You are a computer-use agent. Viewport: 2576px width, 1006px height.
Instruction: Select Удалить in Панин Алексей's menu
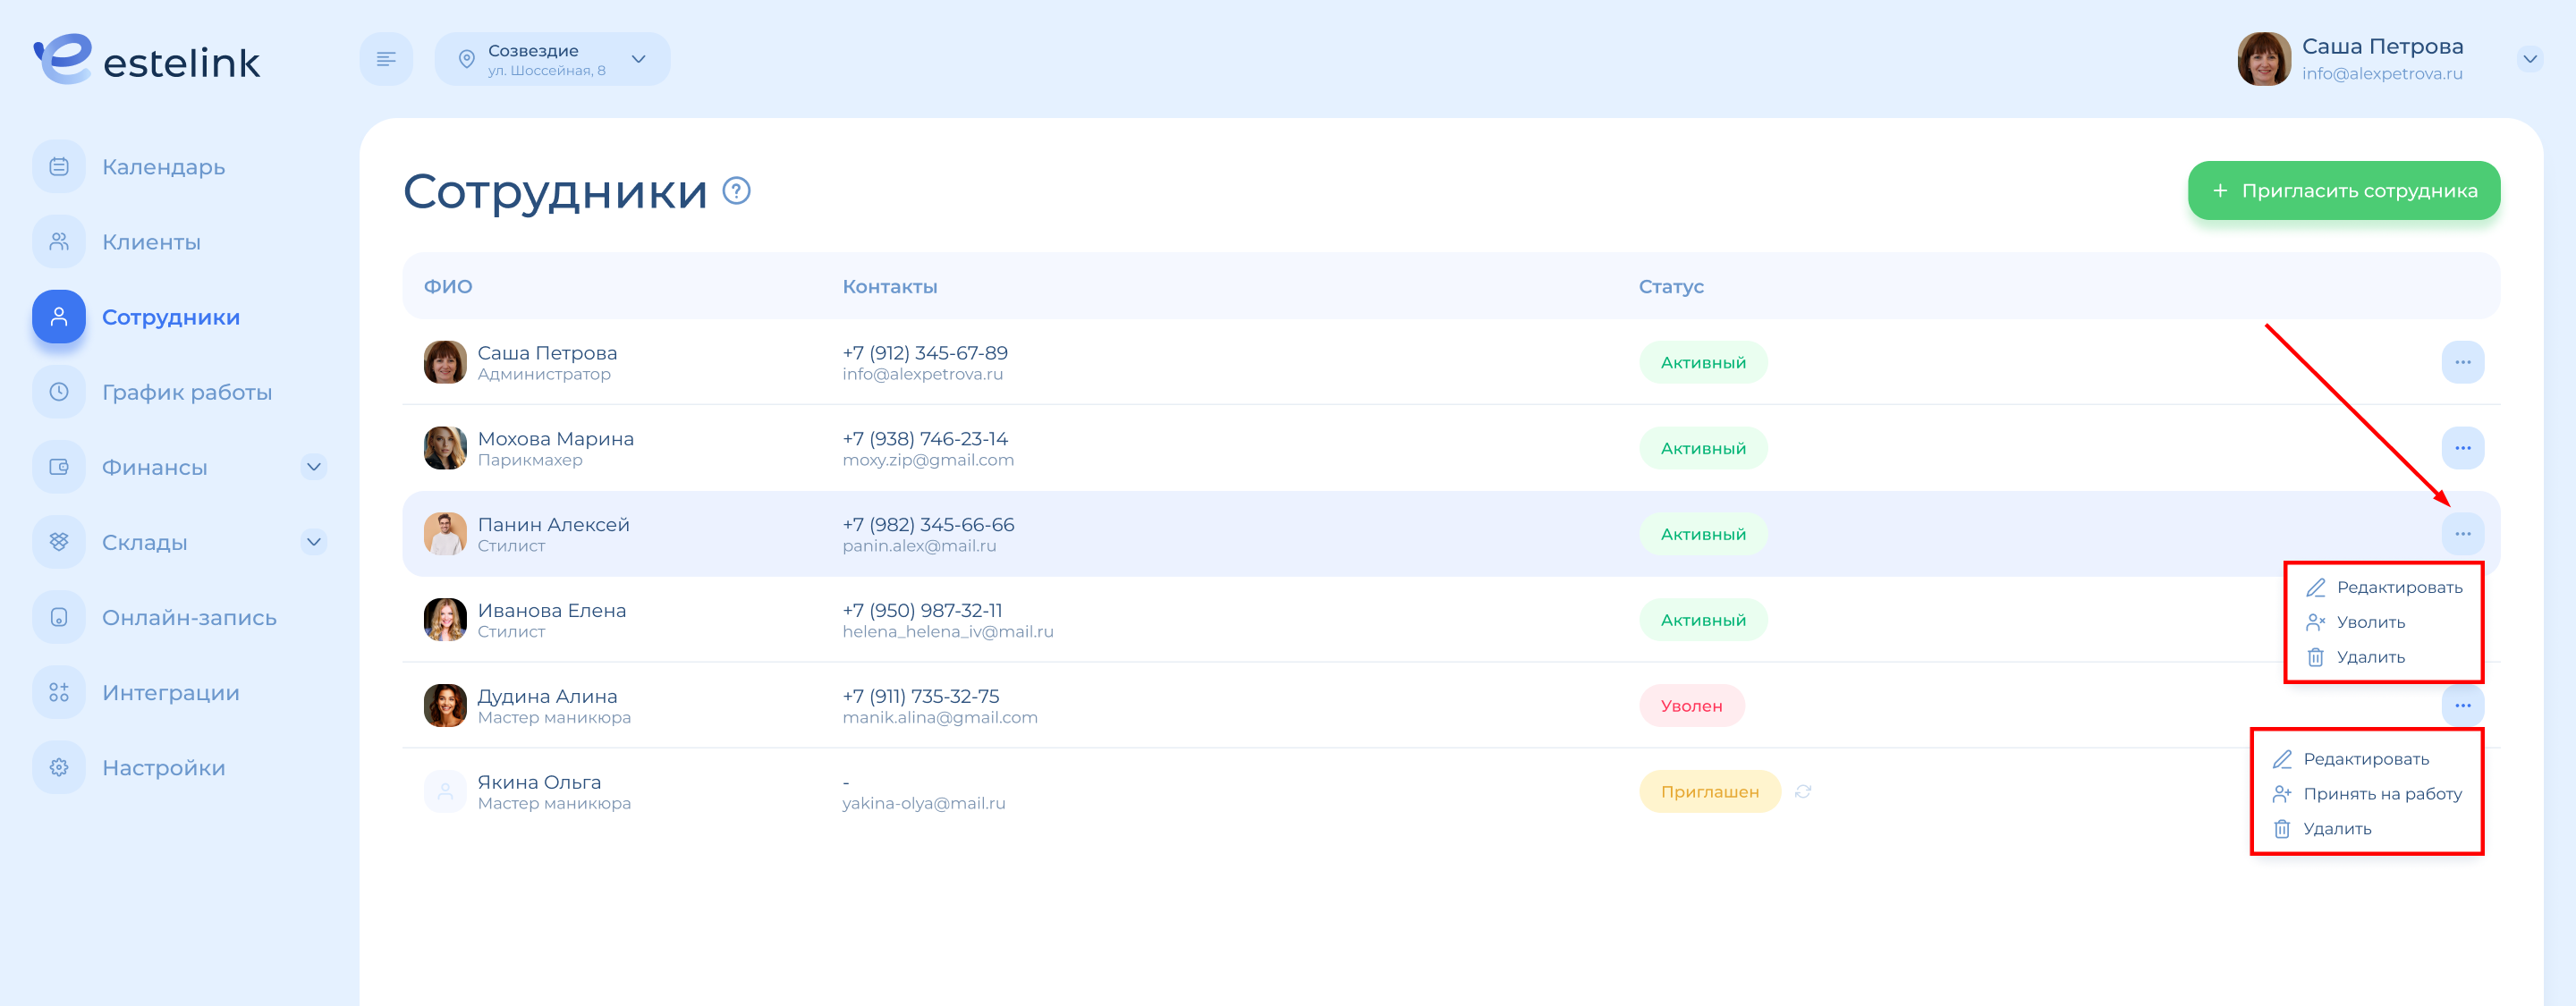pos(2355,657)
